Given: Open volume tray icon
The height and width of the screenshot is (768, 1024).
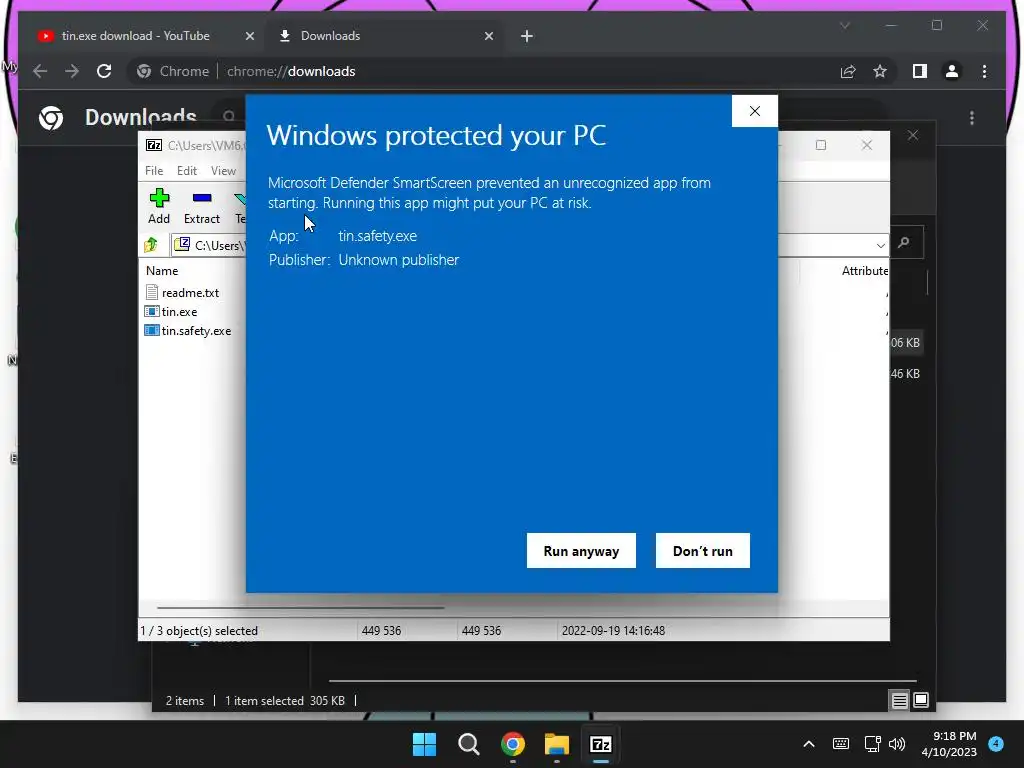Looking at the screenshot, I should (897, 744).
